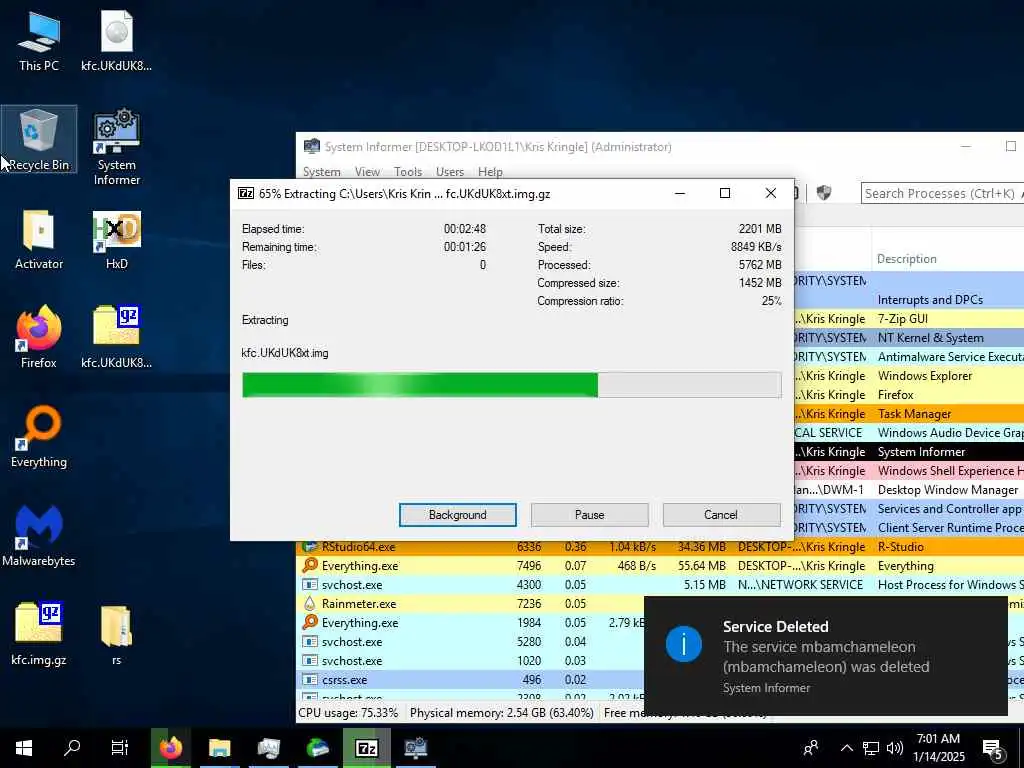Open System menu in System Informer
This screenshot has width=1024, height=768.
(321, 172)
